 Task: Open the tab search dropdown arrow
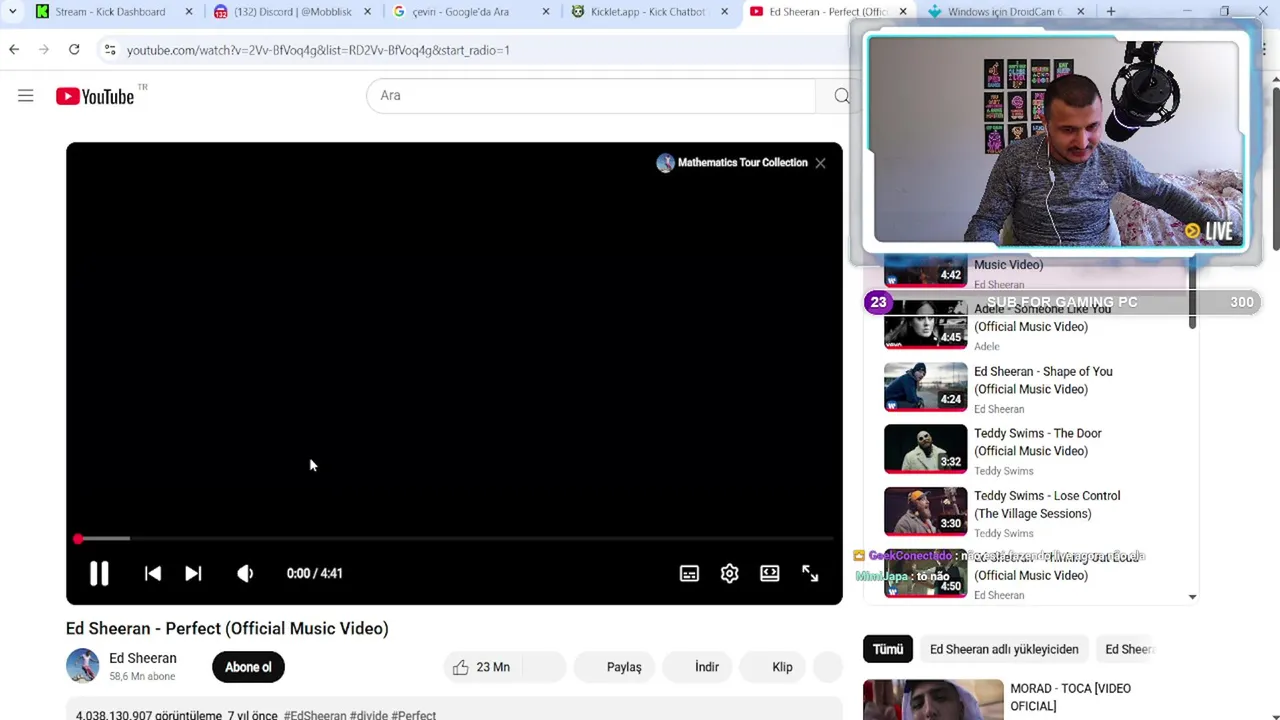click(12, 11)
